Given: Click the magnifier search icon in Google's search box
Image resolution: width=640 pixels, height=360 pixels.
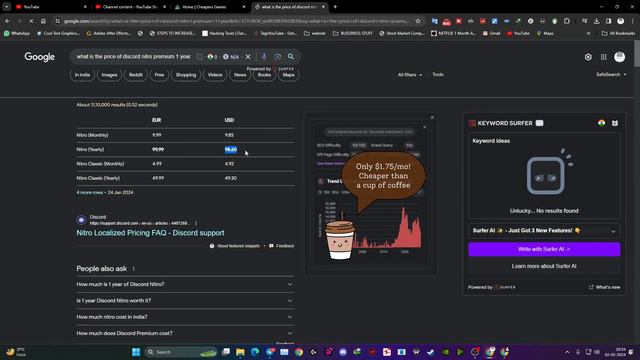Looking at the screenshot, I should tap(291, 57).
